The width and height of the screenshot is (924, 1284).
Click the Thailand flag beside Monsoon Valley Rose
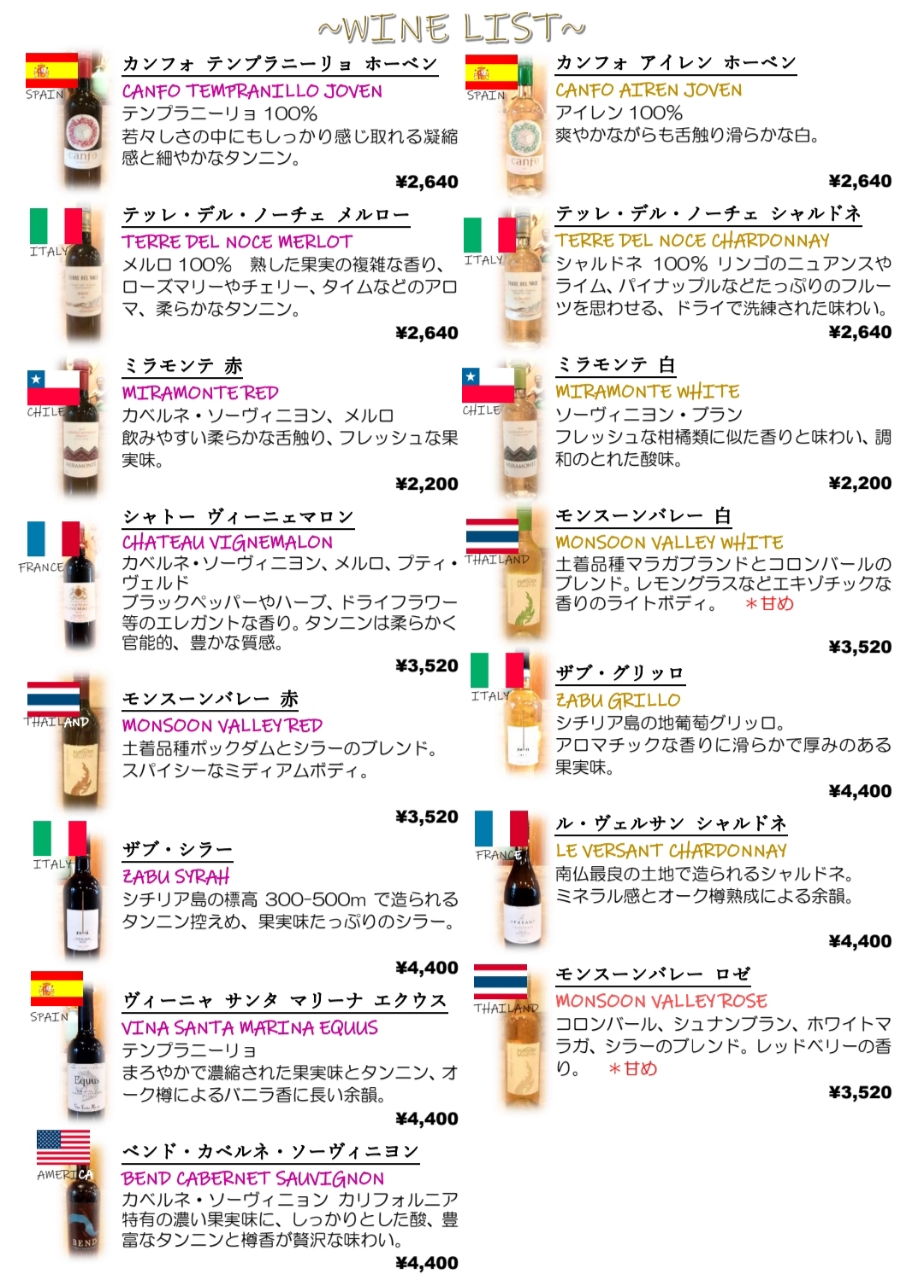click(500, 982)
